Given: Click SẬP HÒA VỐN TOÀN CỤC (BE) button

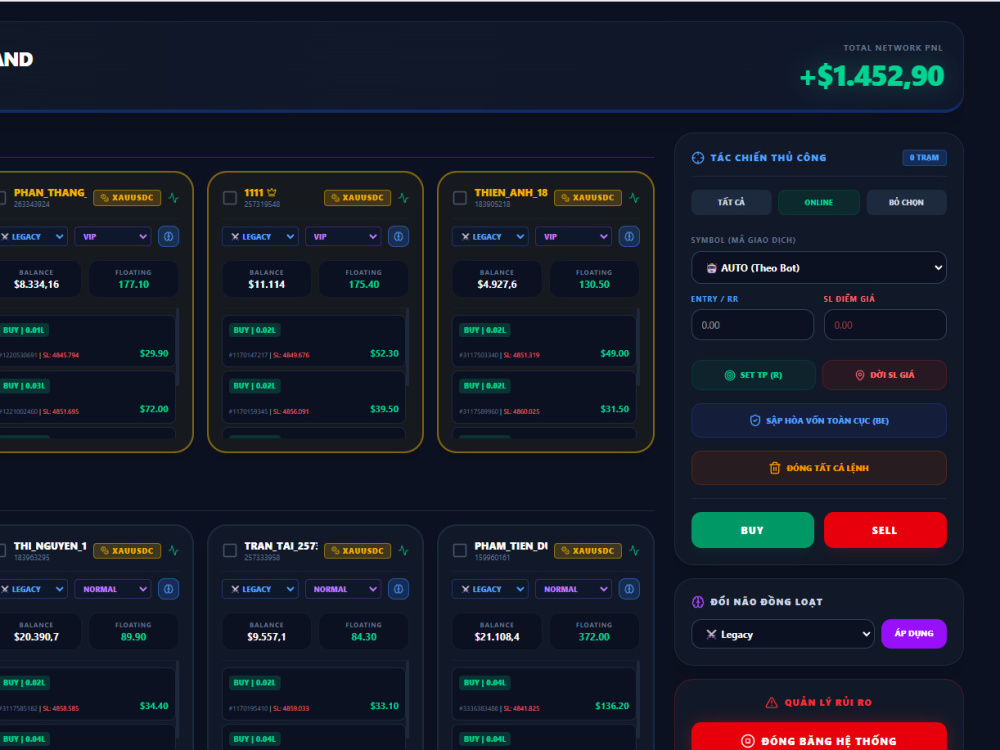Looking at the screenshot, I should coord(819,420).
